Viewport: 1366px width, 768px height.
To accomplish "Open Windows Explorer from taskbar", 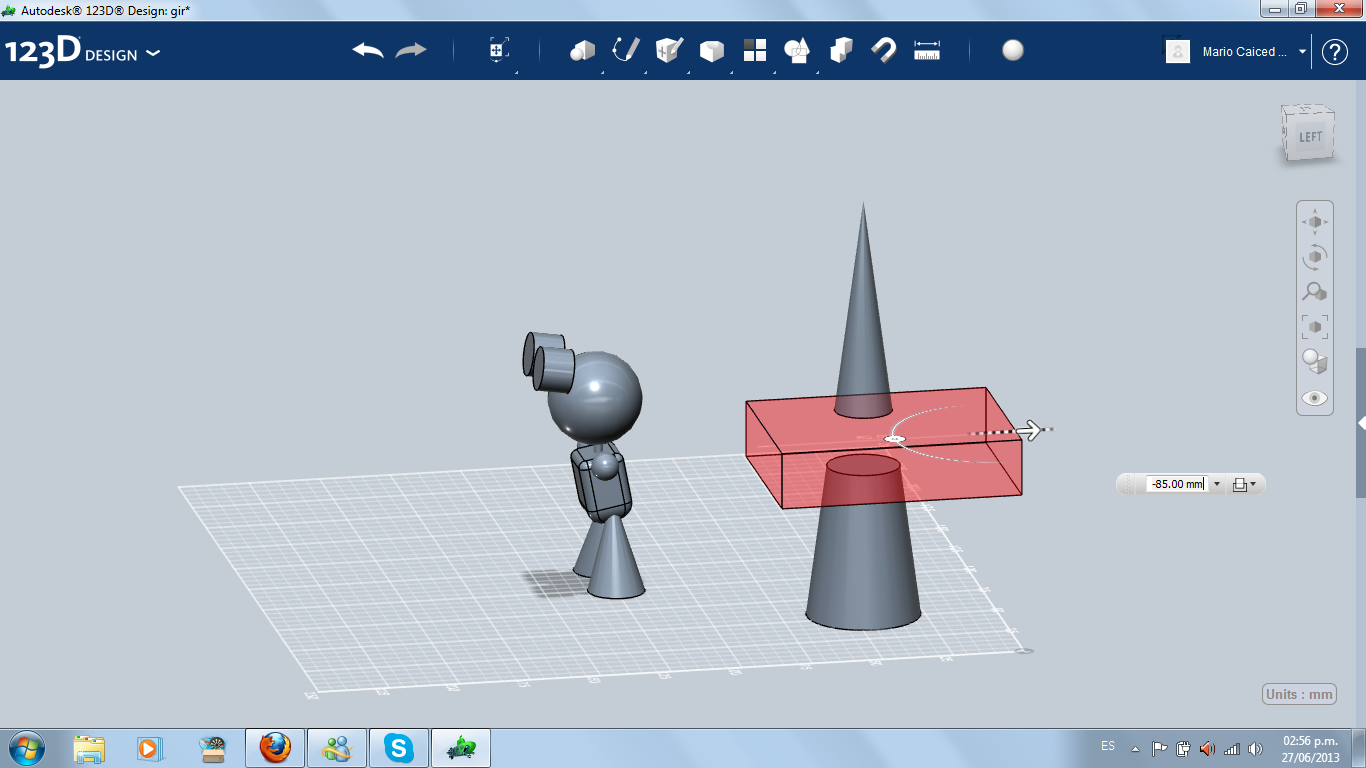I will (x=89, y=749).
